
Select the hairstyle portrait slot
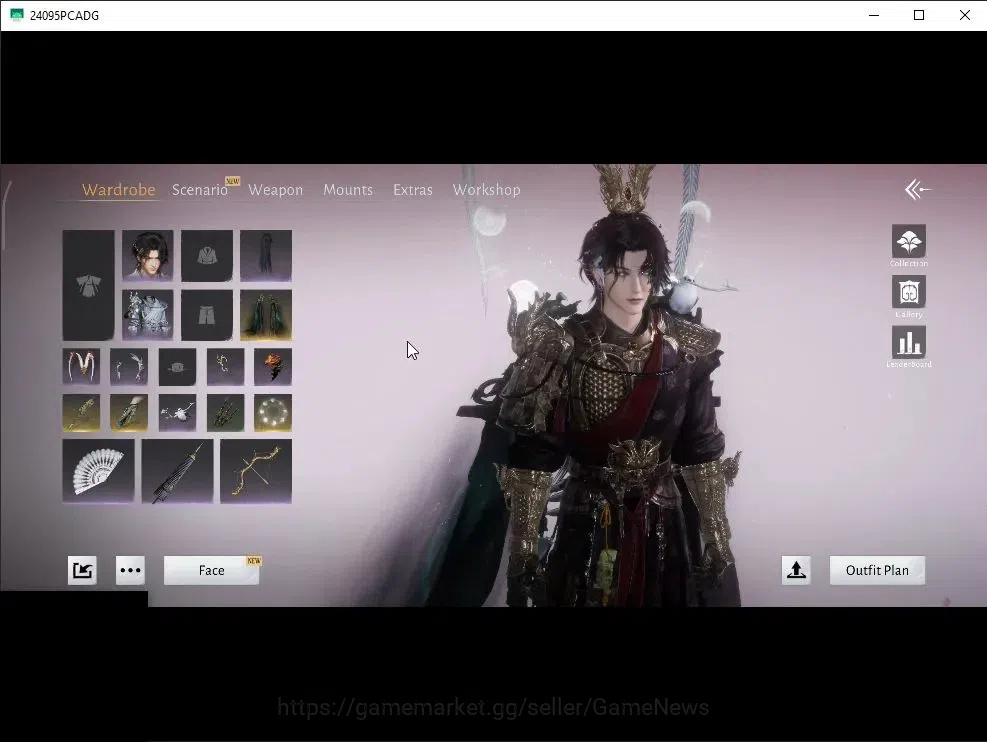point(147,255)
